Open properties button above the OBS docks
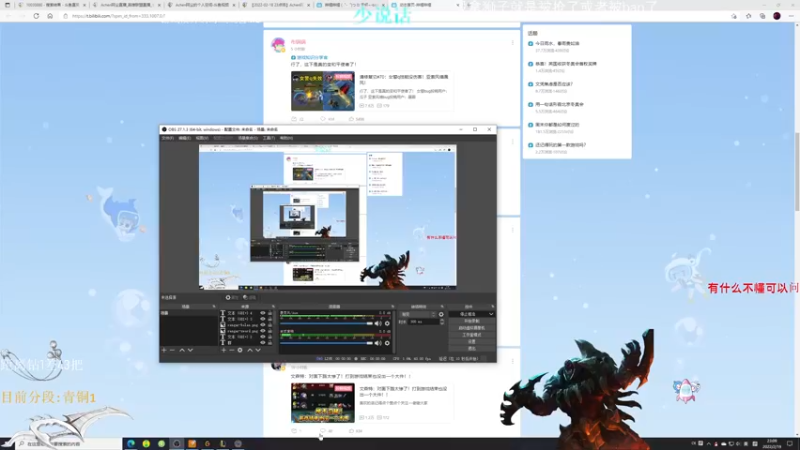The height and width of the screenshot is (450, 800). pyautogui.click(x=232, y=297)
